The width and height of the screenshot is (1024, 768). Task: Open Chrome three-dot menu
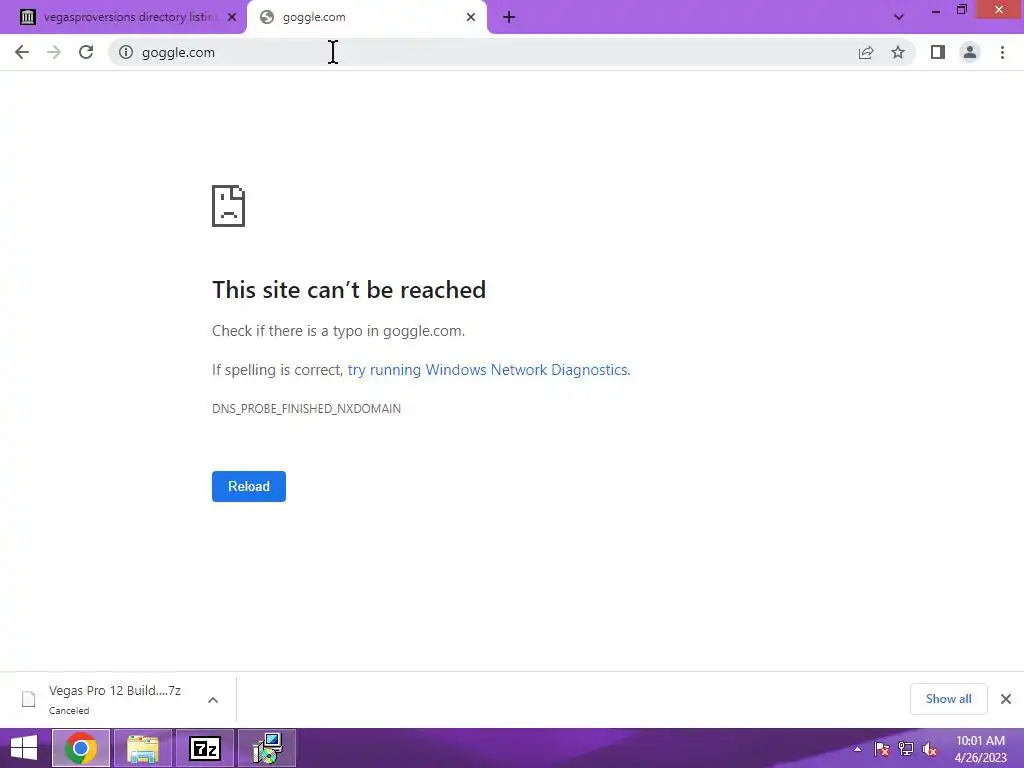click(x=1002, y=52)
